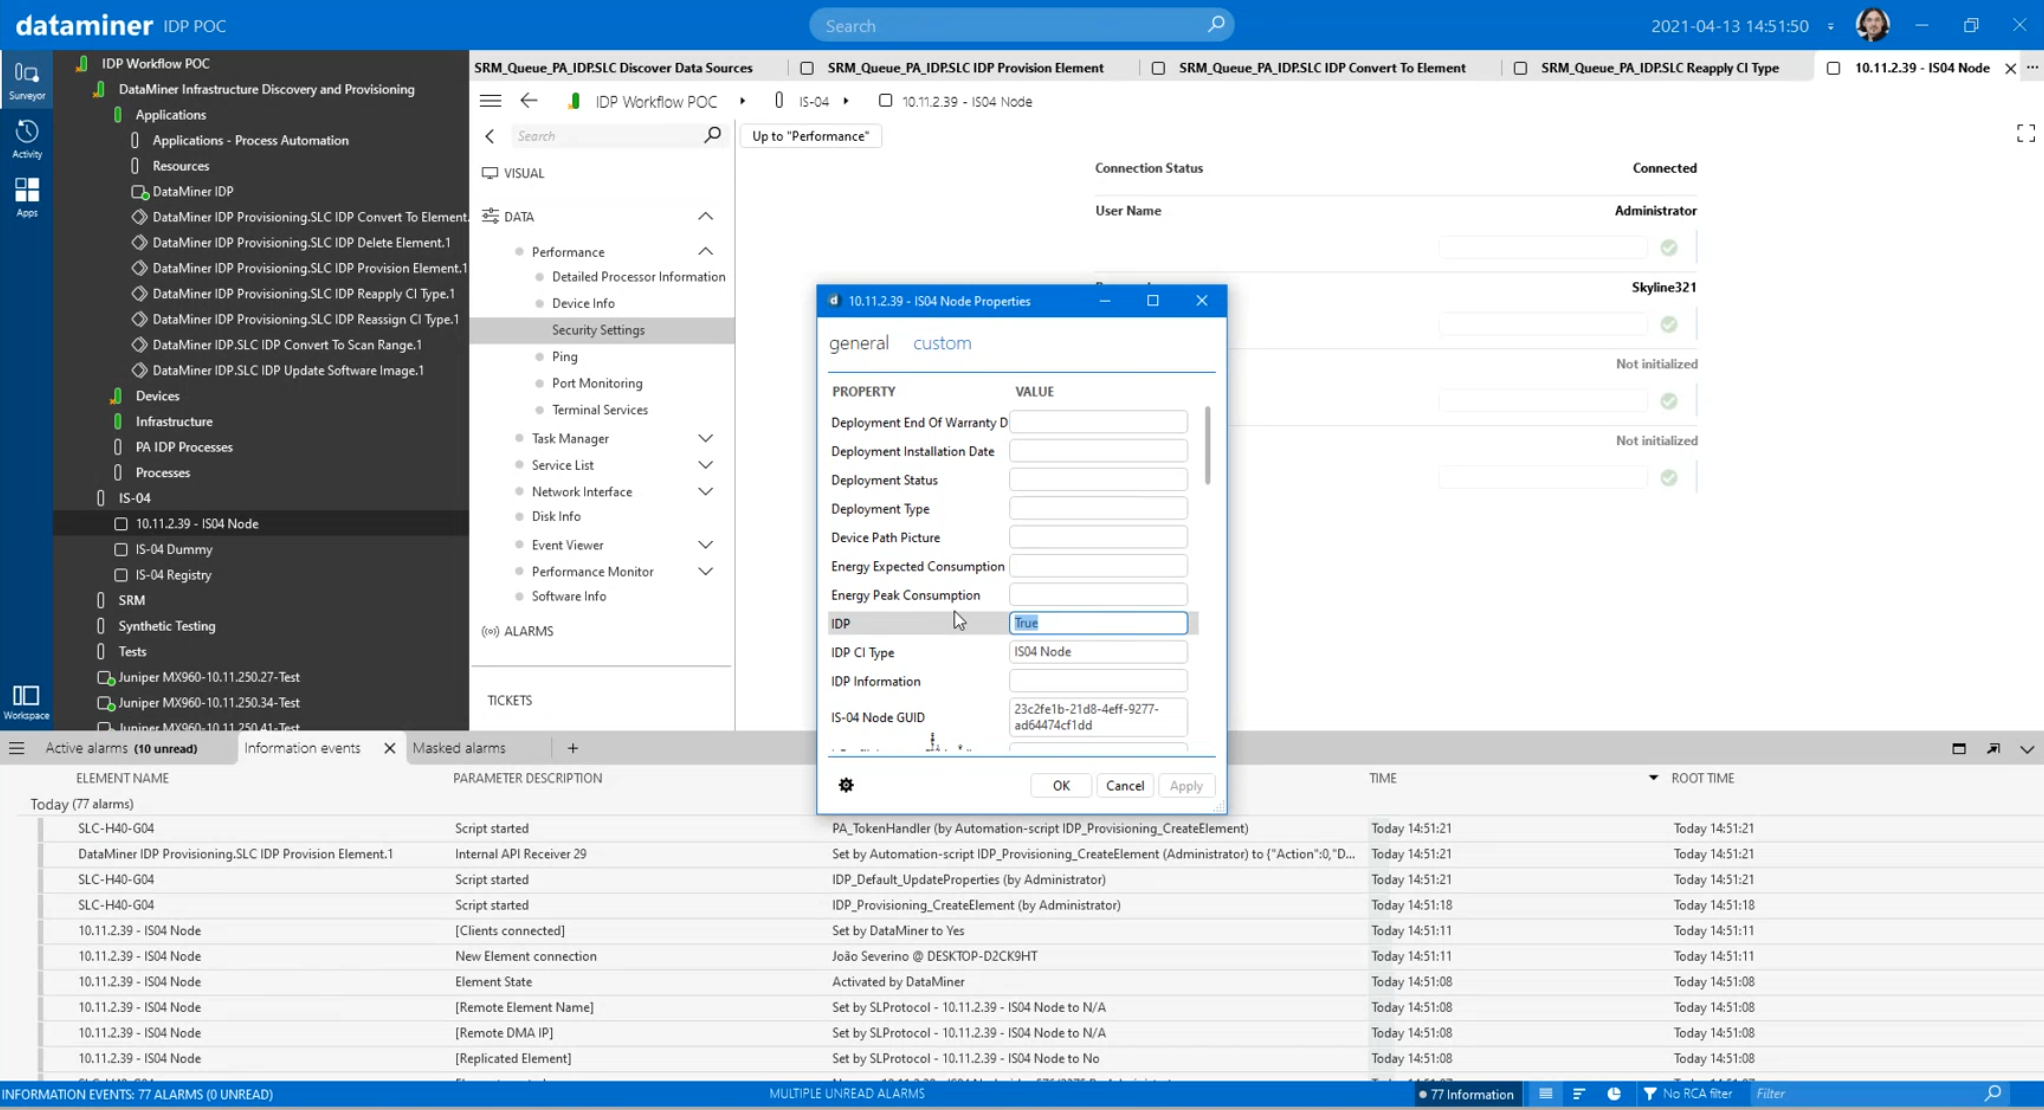Click the magnifier in the data page search box
Viewport: 2044px width, 1110px height.
pos(712,135)
